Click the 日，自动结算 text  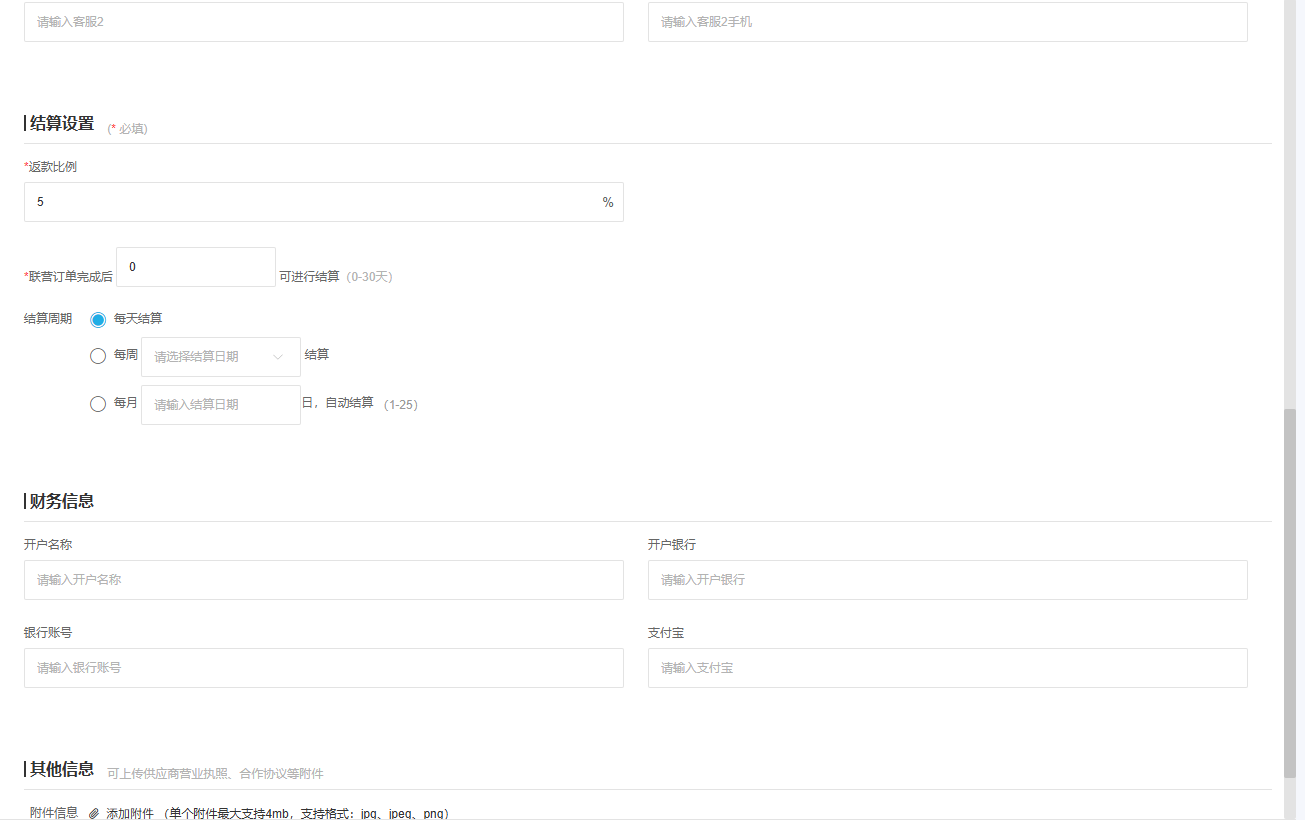pos(338,403)
